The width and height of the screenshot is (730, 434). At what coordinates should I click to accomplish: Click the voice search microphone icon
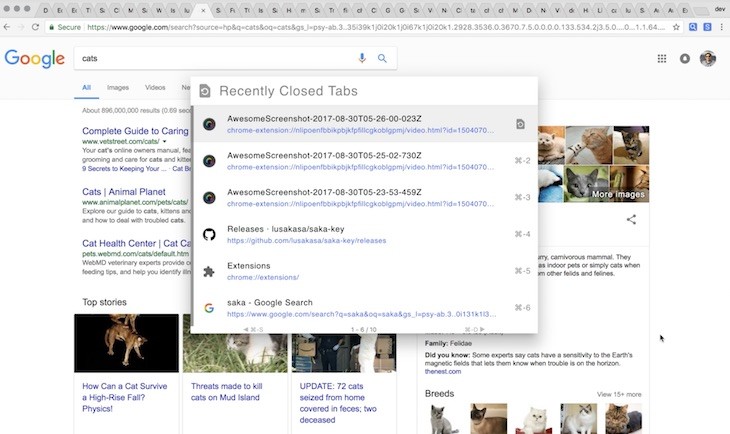click(362, 58)
